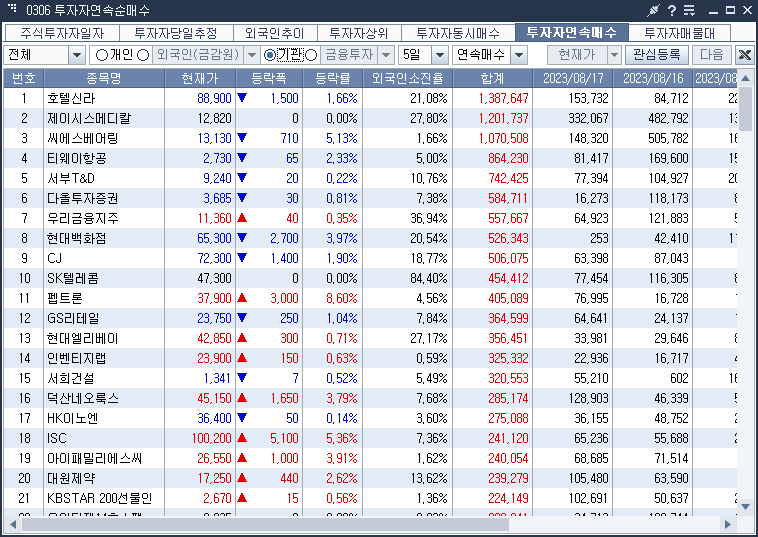Screen dimensions: 758x537
Task: Open the 연속매수 dropdown
Action: pos(519,55)
